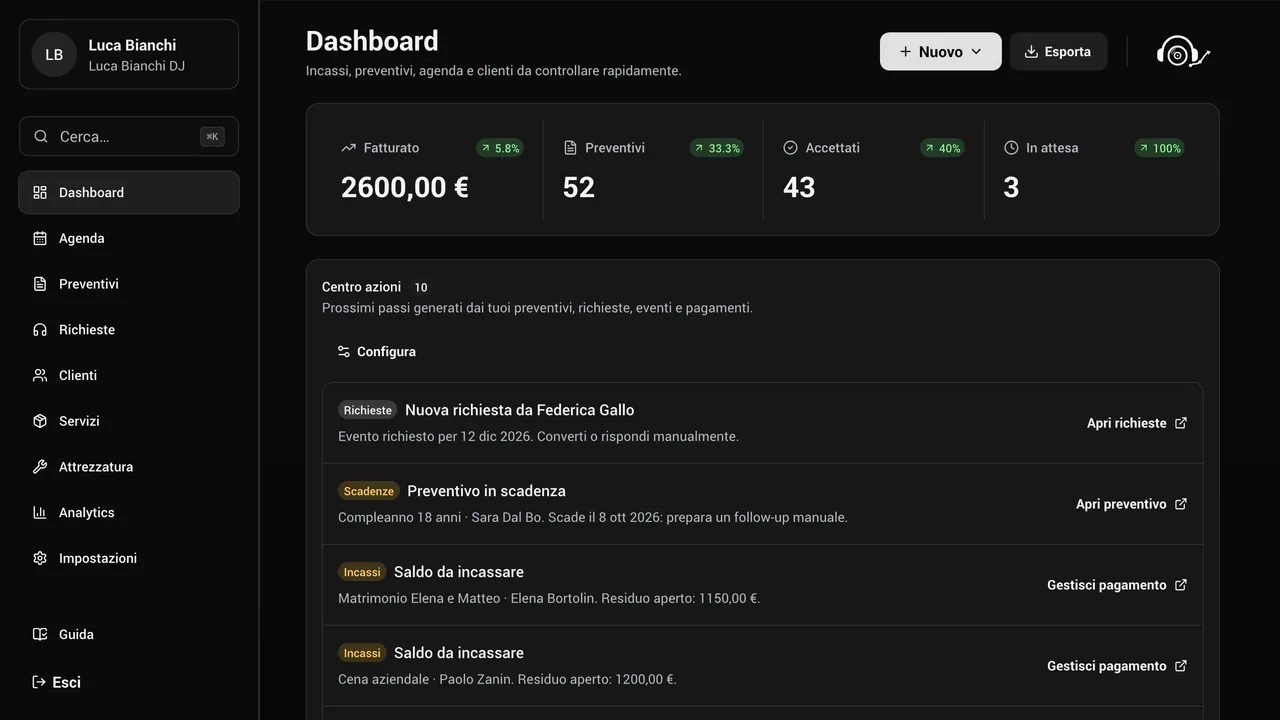Click the Preventivi card document icon
1280x720 pixels.
point(570,148)
